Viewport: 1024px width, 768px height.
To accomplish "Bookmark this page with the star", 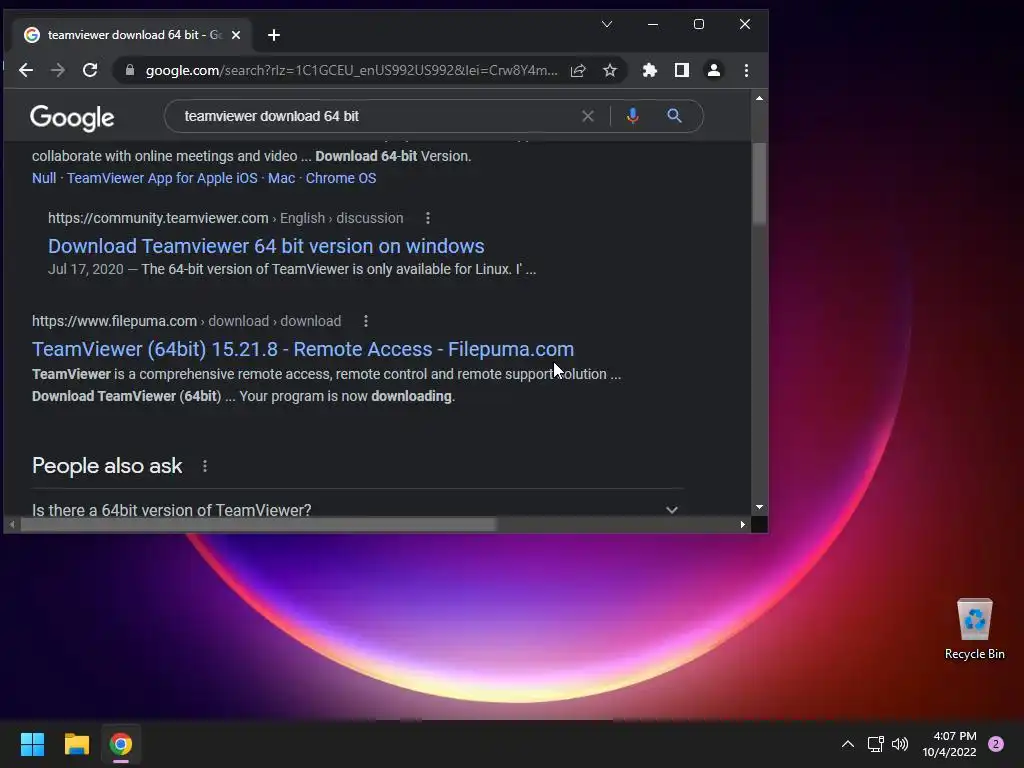I will point(610,71).
